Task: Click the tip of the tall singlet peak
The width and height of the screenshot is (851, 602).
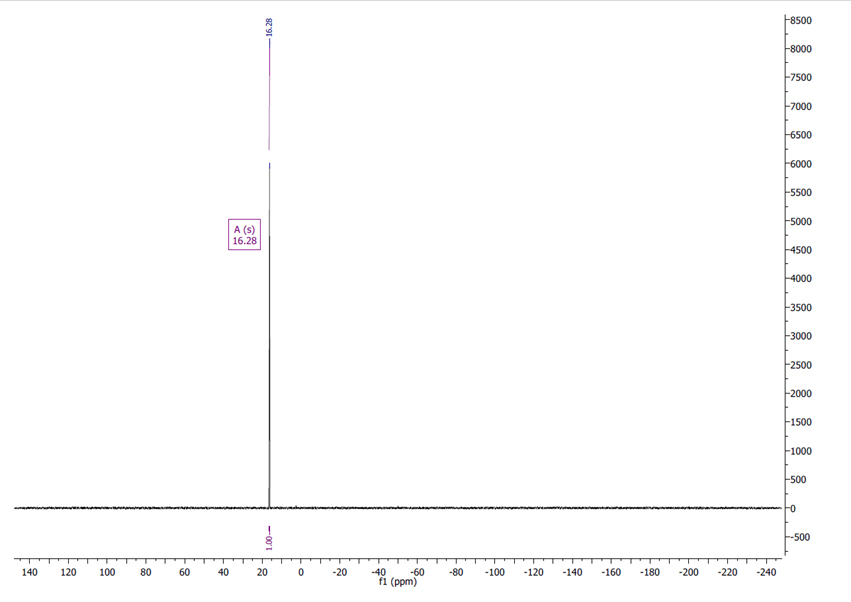Action: tap(269, 163)
